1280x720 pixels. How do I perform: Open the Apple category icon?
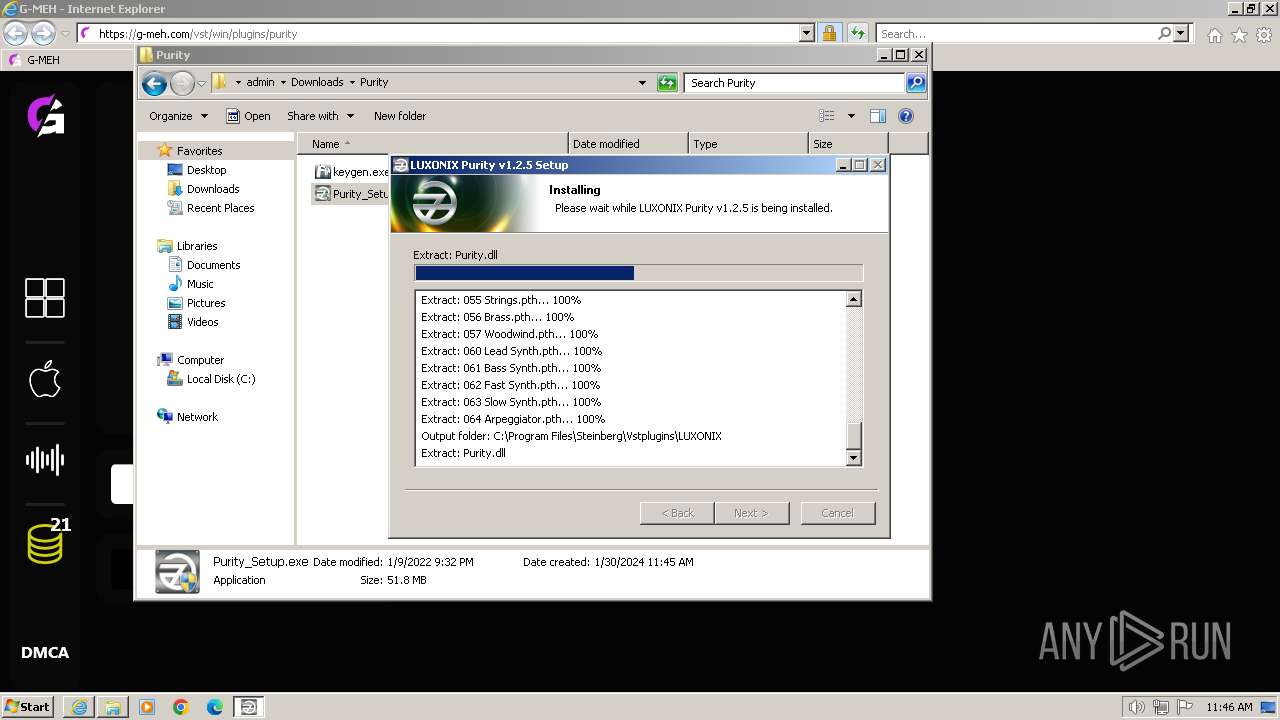click(x=45, y=379)
